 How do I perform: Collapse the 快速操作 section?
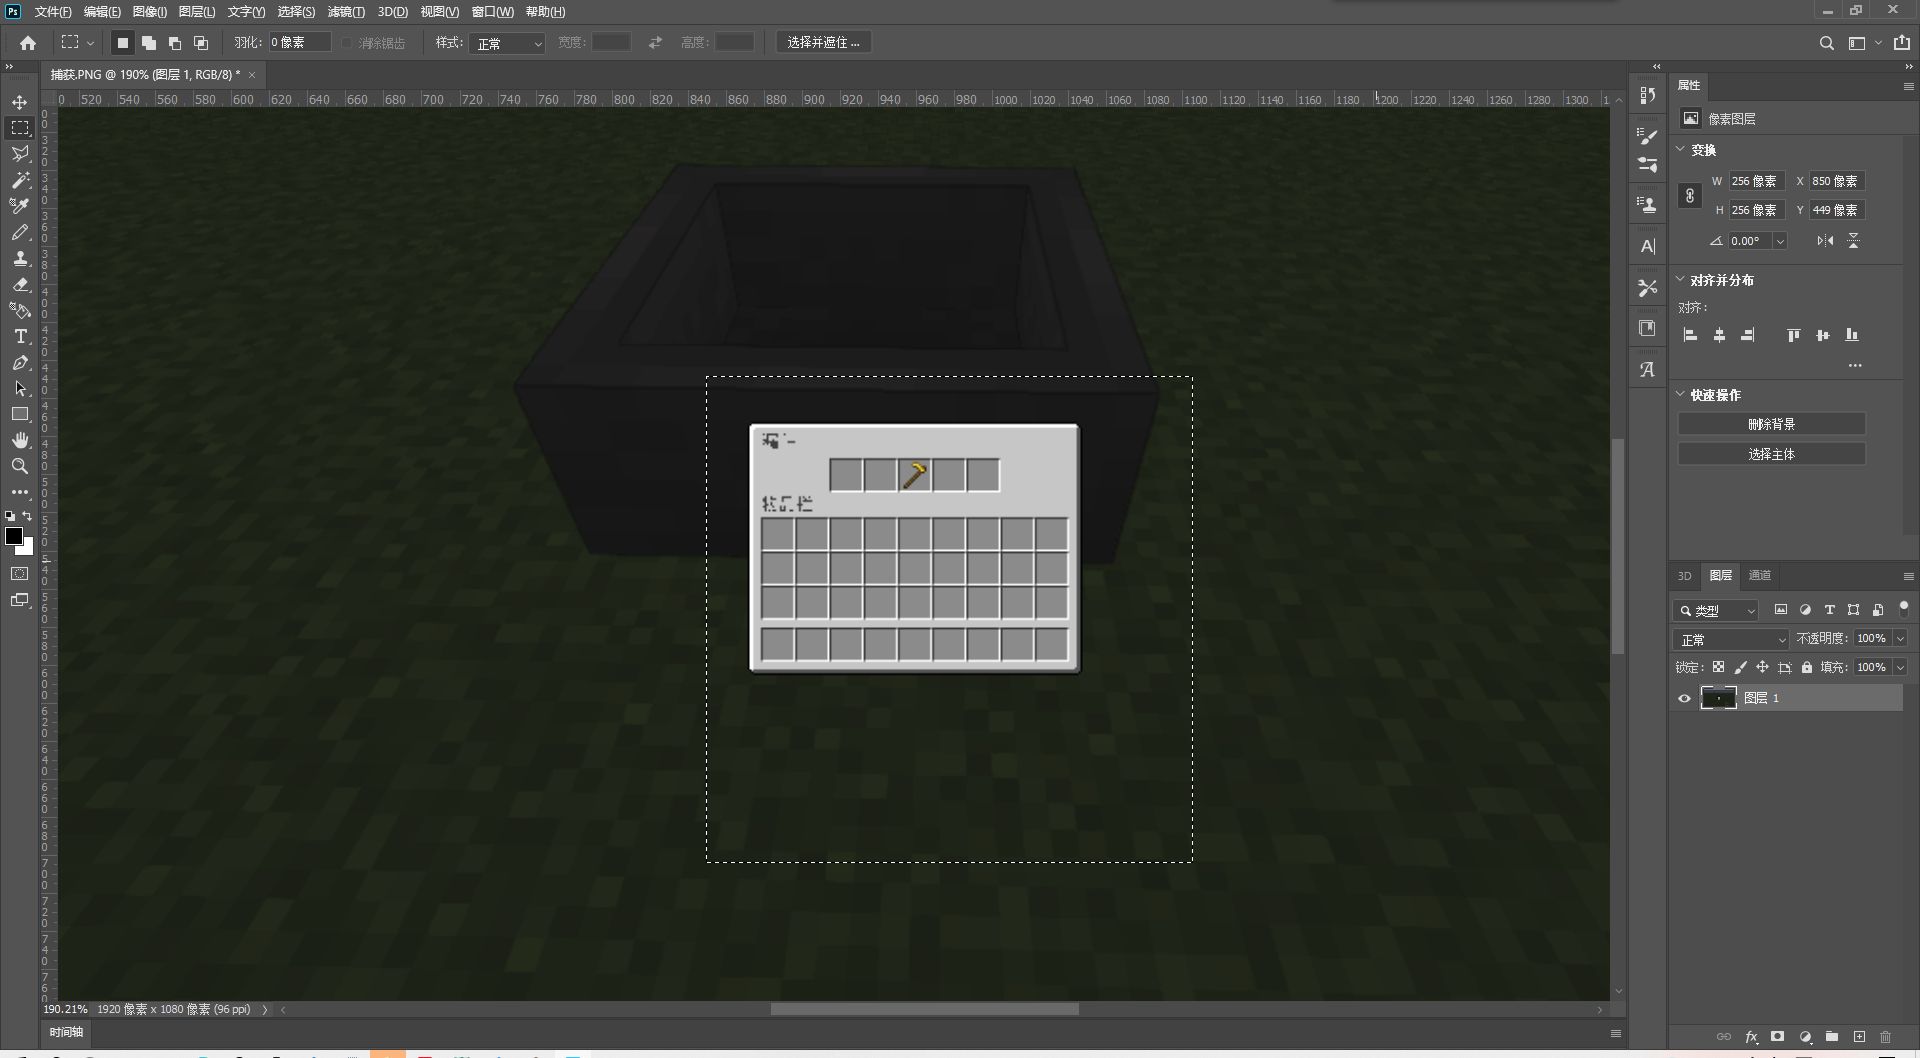1680,395
